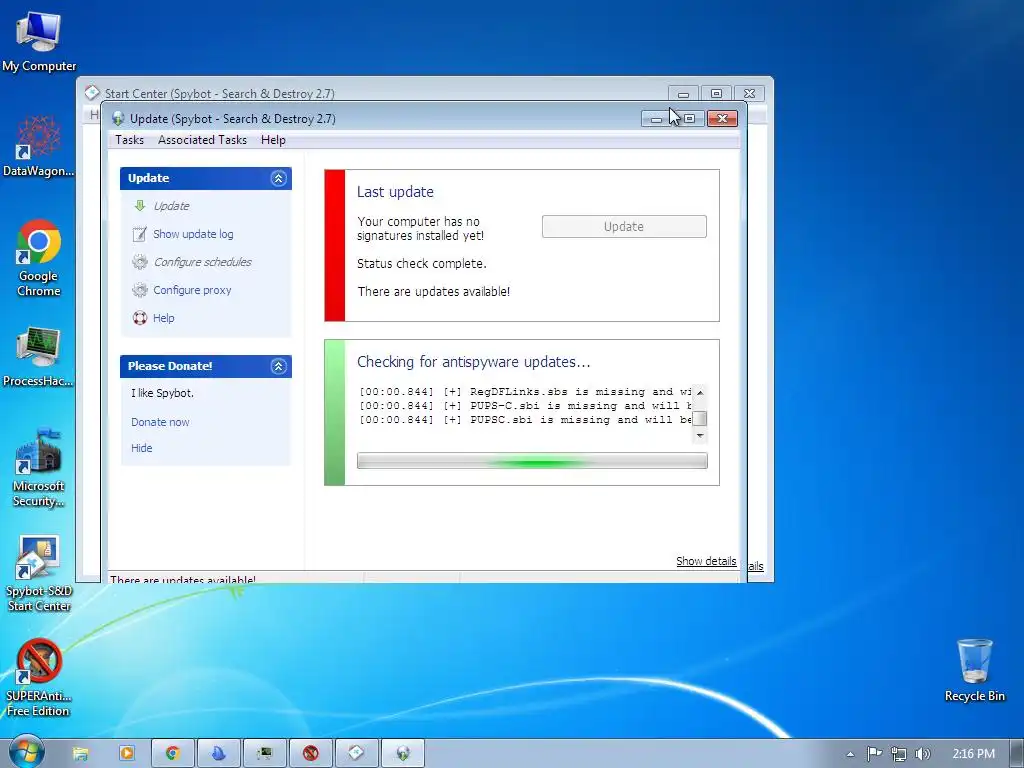Select SUPERAntiSpyware Free Edition desktop icon
This screenshot has height=768, width=1024.
coord(39,678)
